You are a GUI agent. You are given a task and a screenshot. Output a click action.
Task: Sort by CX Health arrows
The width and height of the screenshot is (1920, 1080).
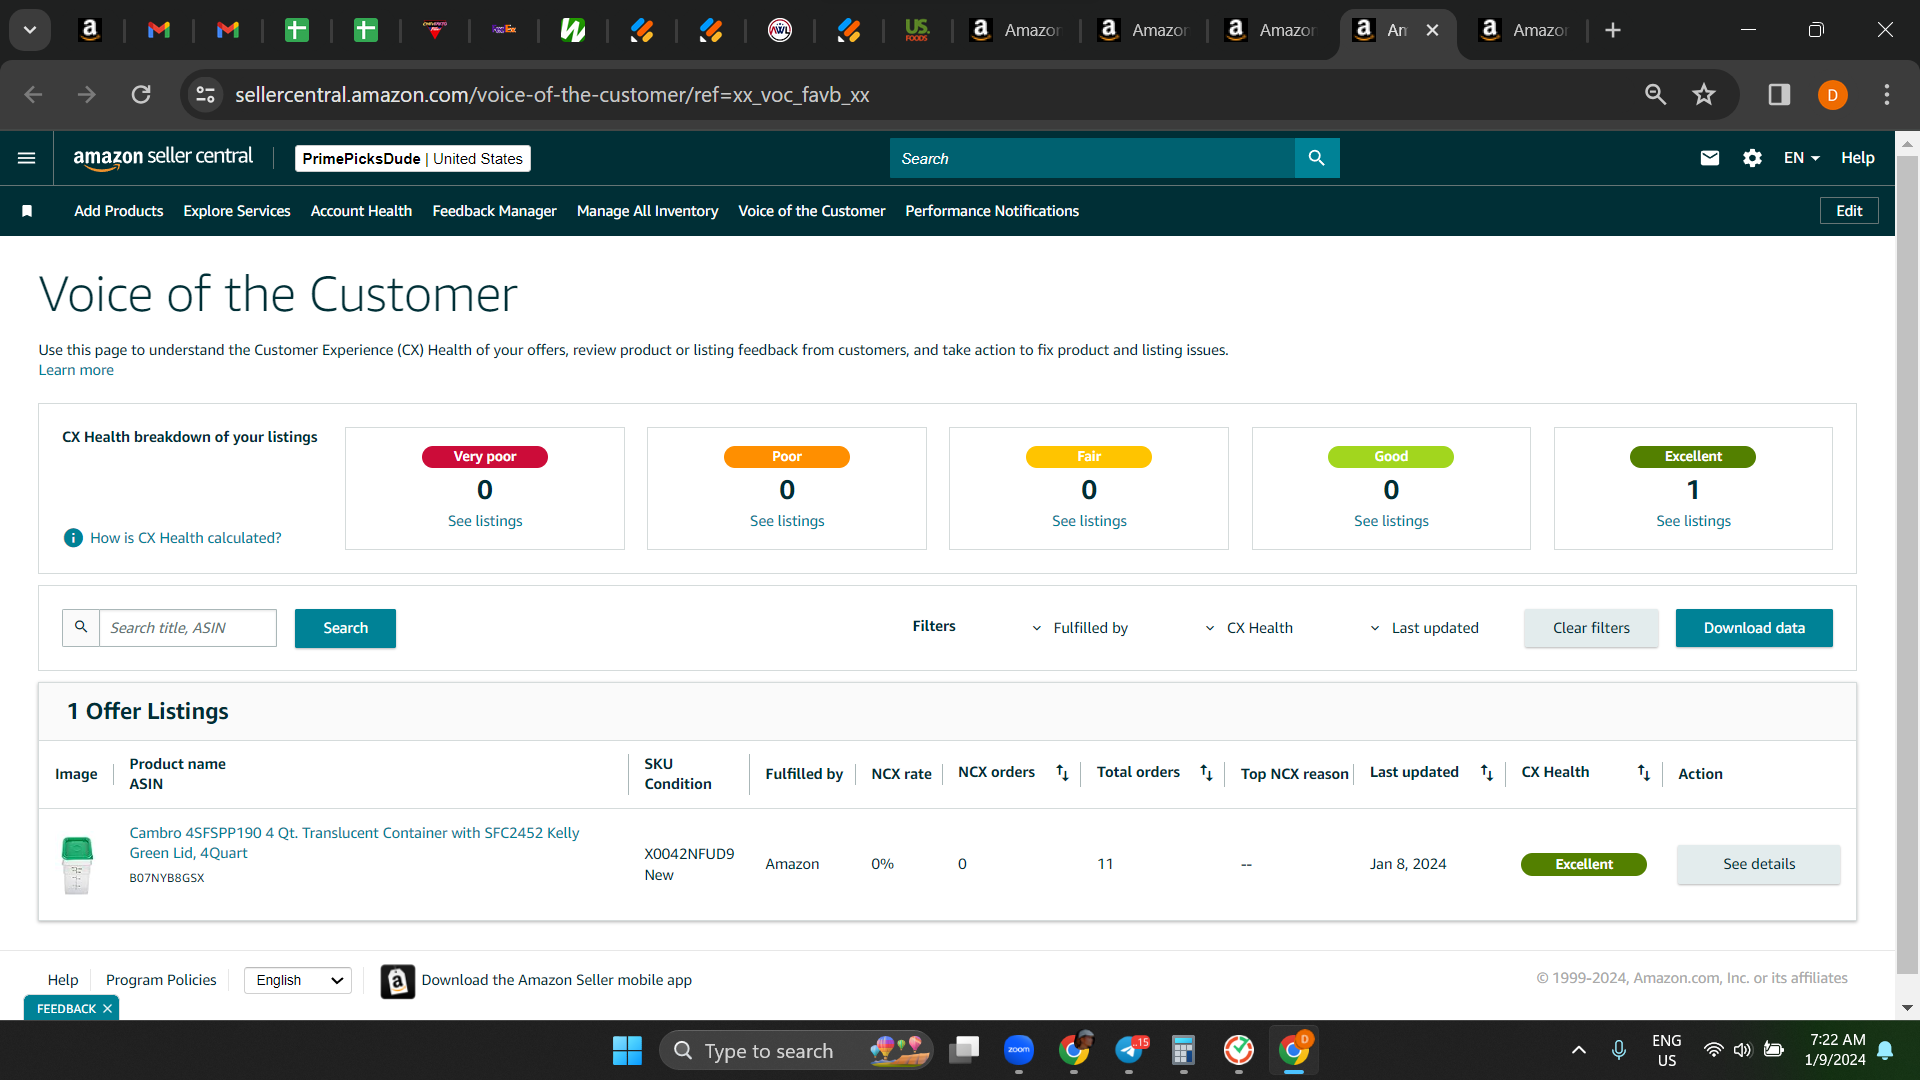[1644, 773]
